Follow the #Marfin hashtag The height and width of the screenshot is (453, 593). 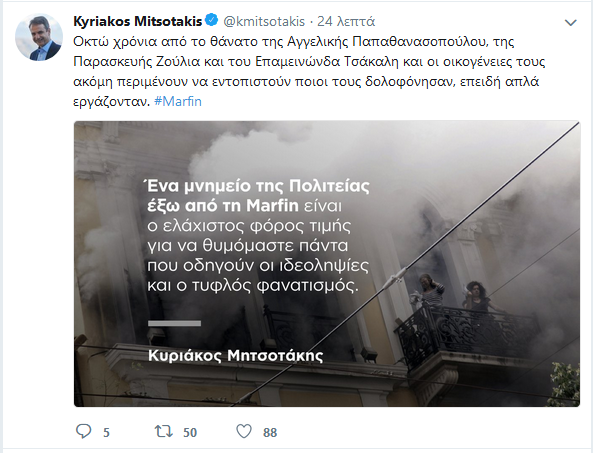click(178, 101)
